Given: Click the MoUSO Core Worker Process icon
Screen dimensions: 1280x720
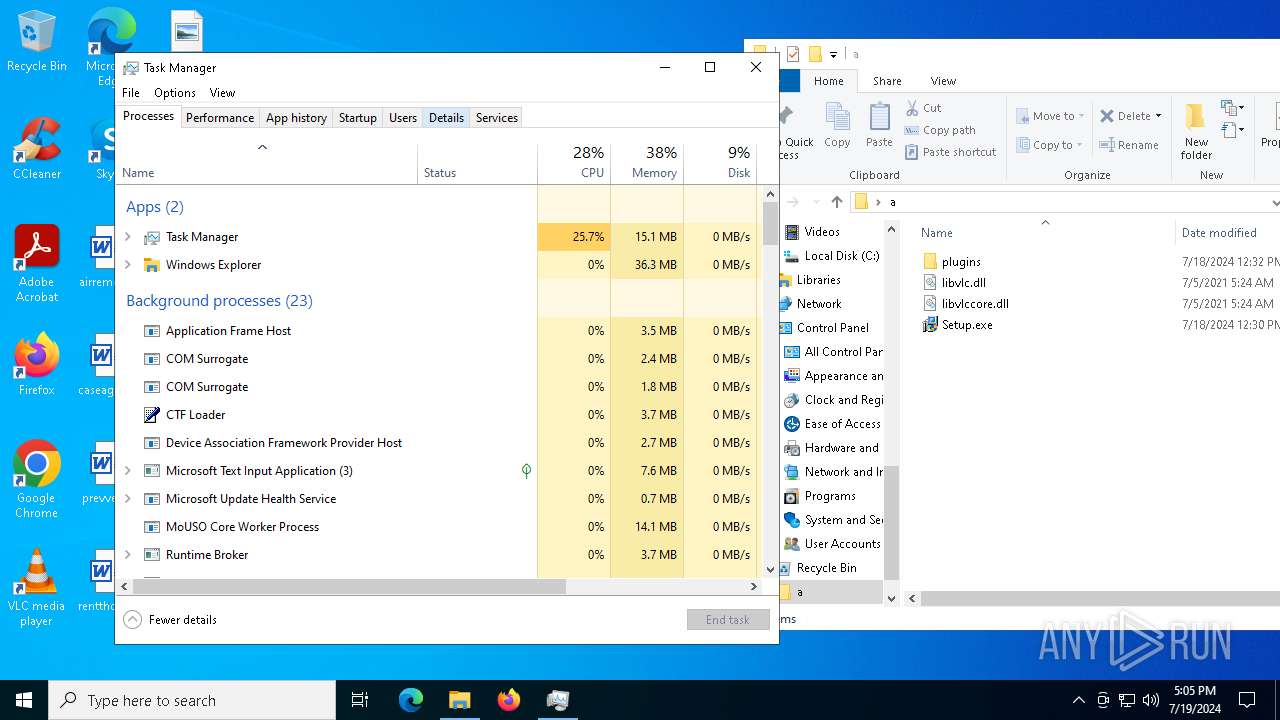Looking at the screenshot, I should point(152,527).
